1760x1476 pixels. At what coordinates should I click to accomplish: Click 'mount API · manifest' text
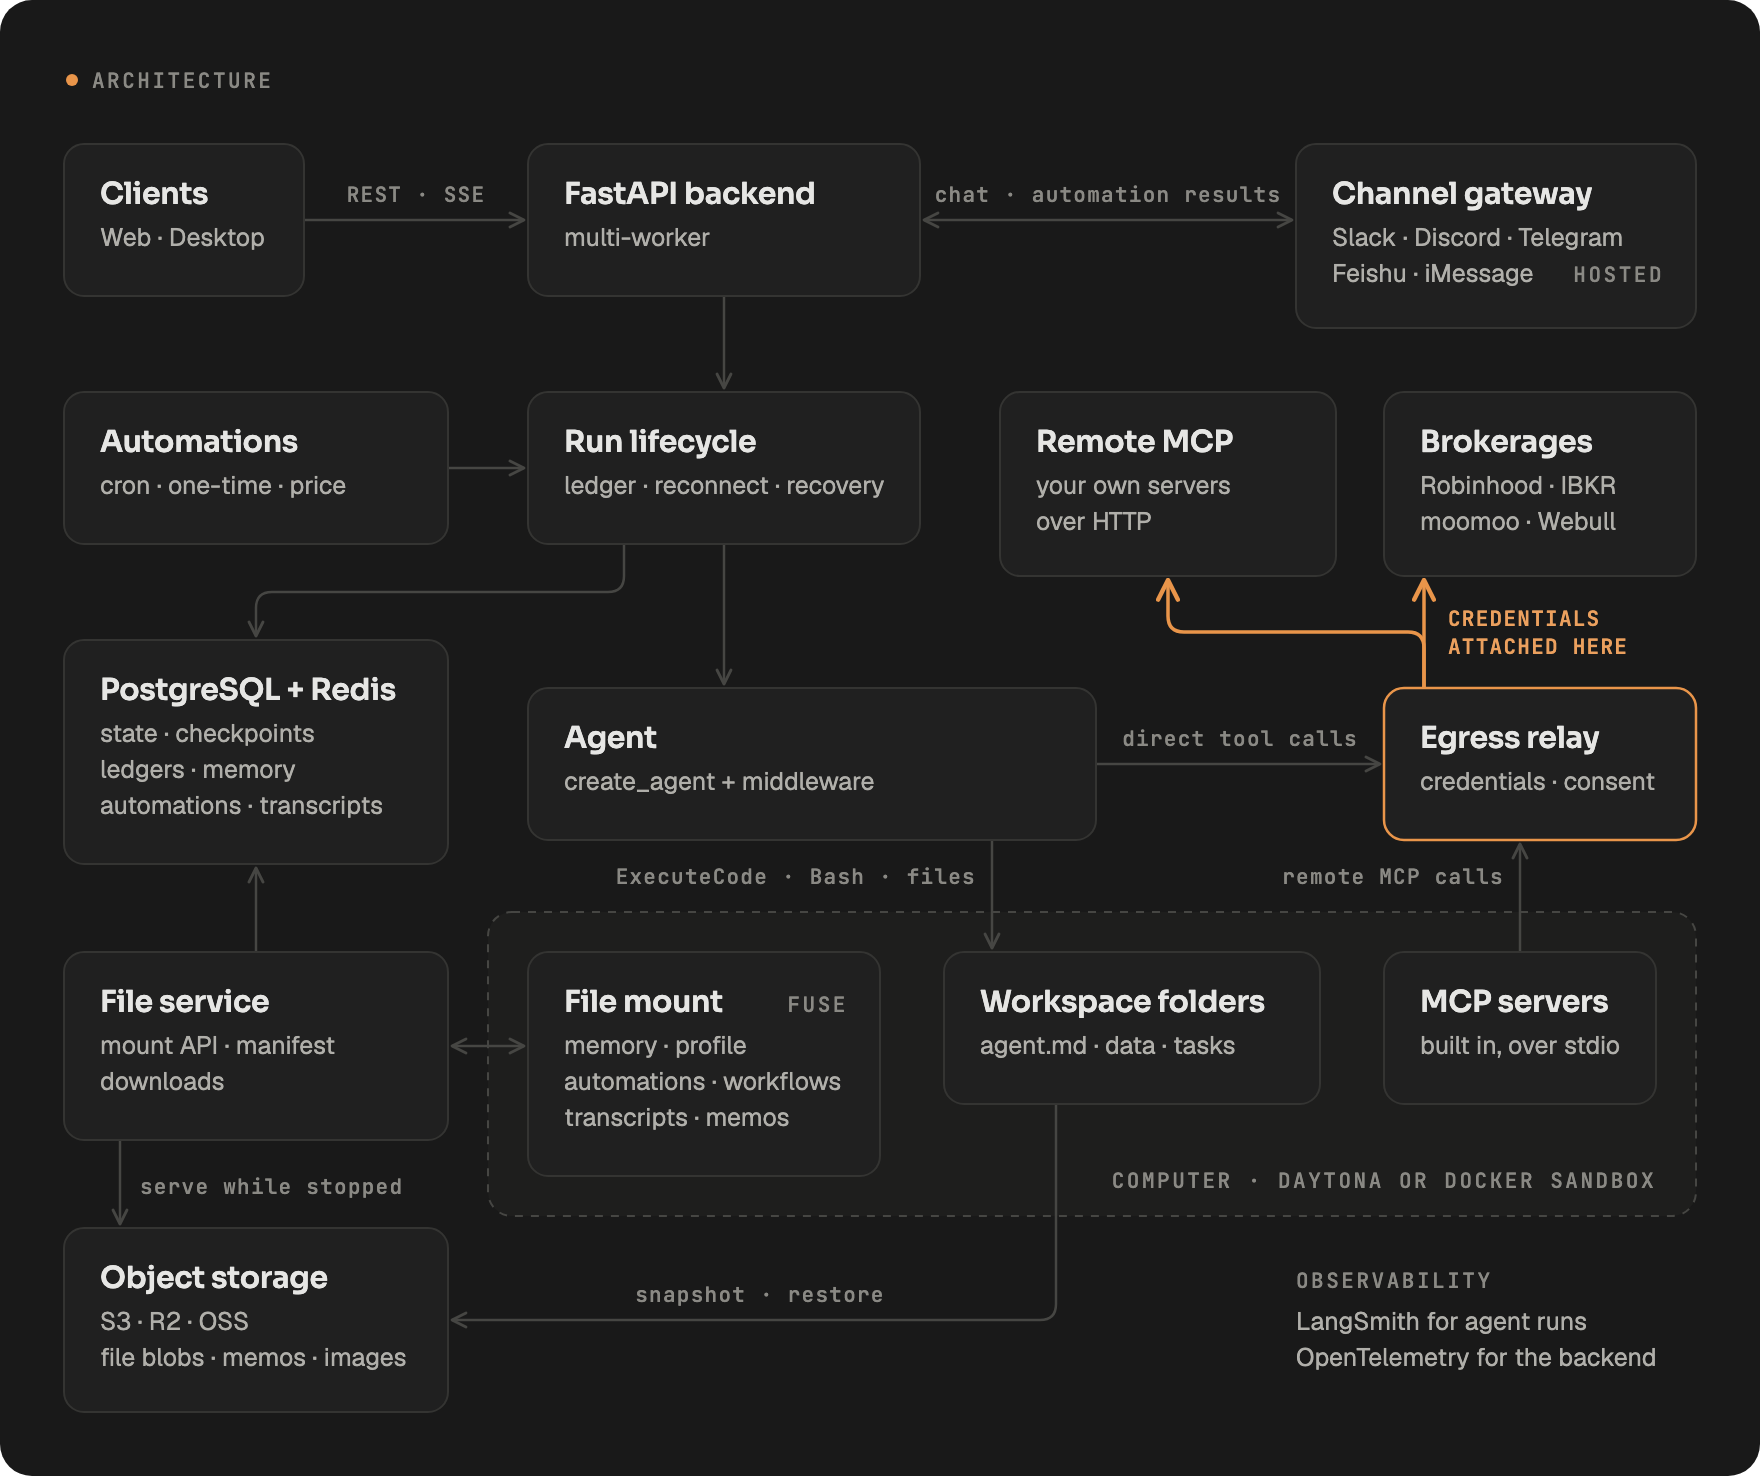click(x=217, y=1046)
